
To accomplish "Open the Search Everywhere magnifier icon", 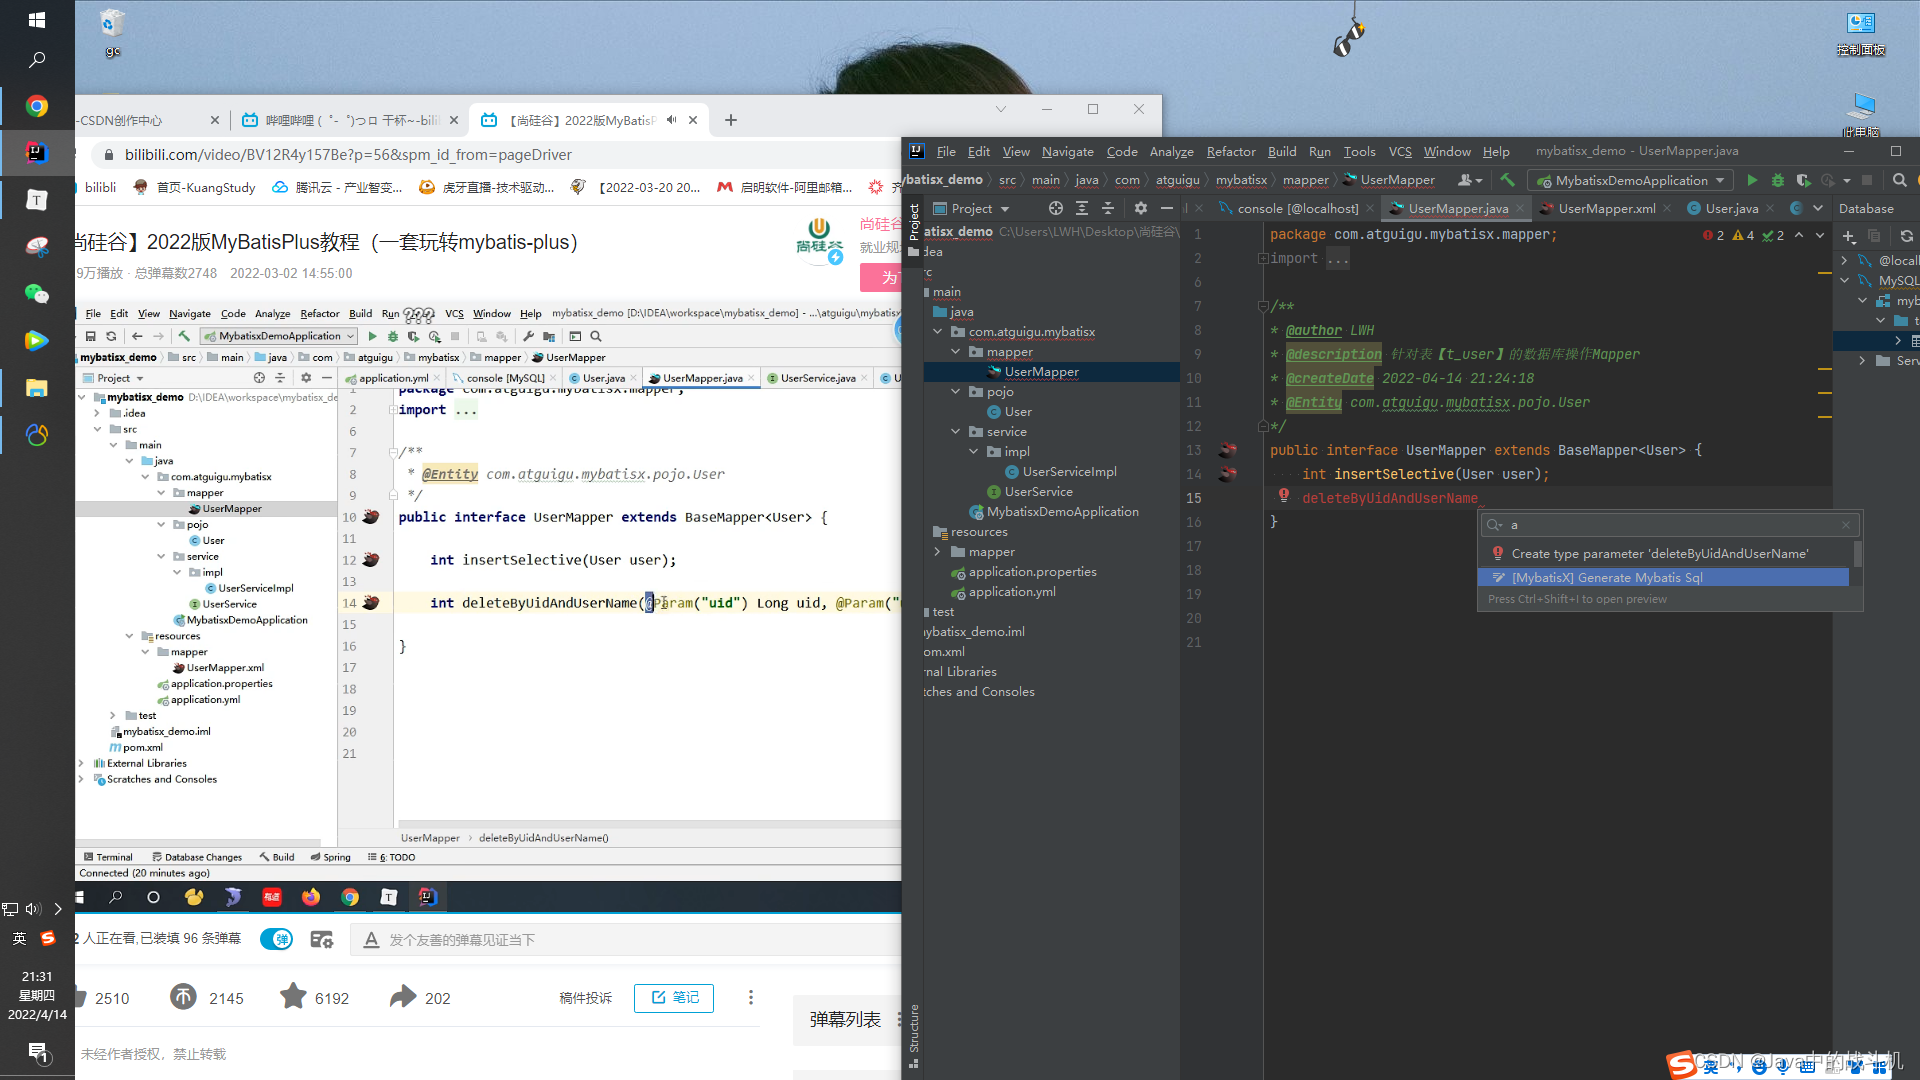I will pos(1899,180).
